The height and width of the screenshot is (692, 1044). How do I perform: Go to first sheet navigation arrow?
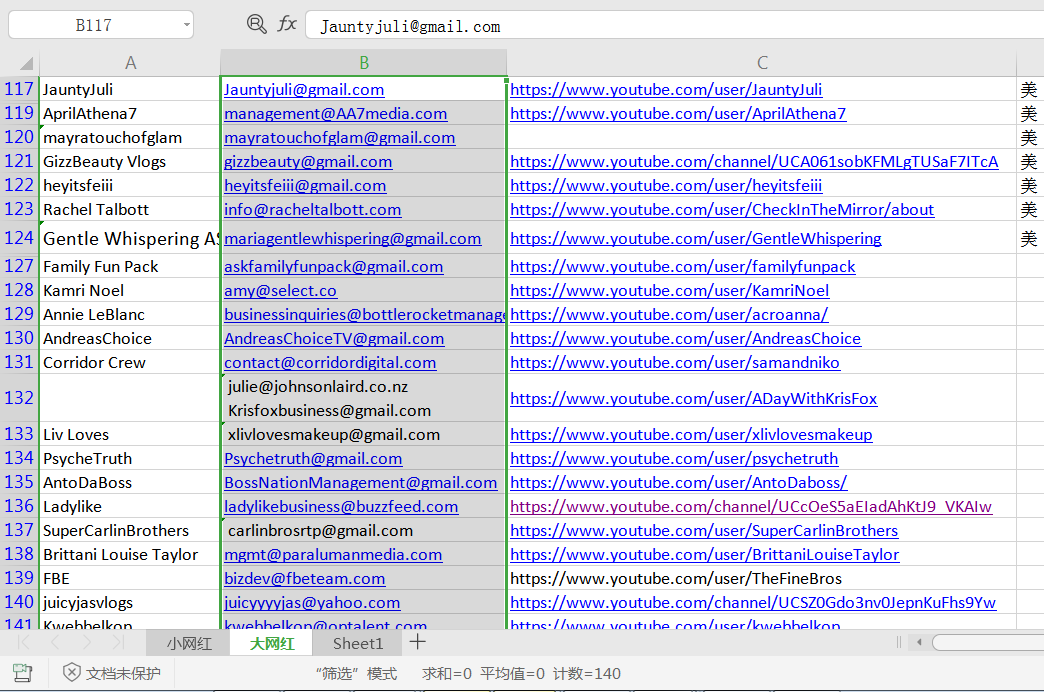(24, 643)
